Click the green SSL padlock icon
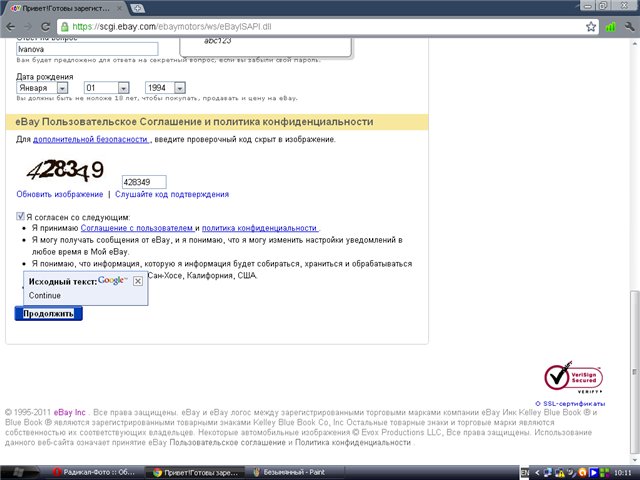The image size is (640, 480). 64,27
